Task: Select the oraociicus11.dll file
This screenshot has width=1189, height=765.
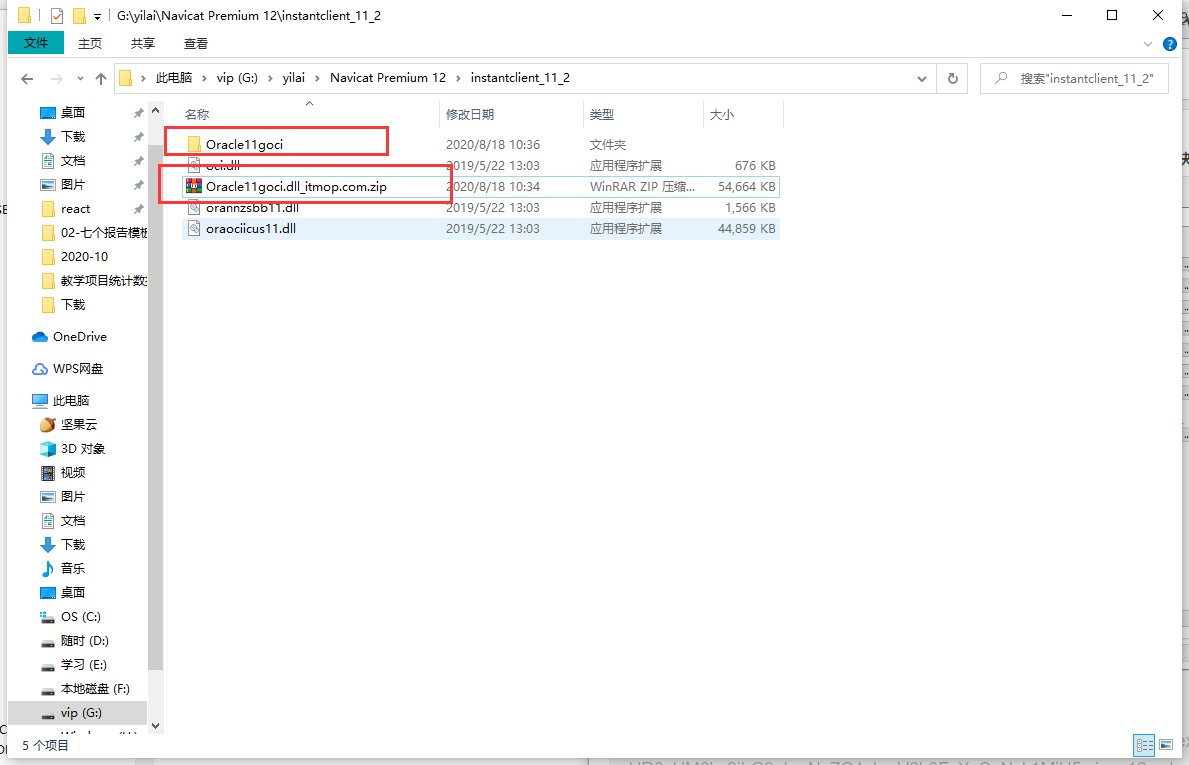Action: point(481,229)
